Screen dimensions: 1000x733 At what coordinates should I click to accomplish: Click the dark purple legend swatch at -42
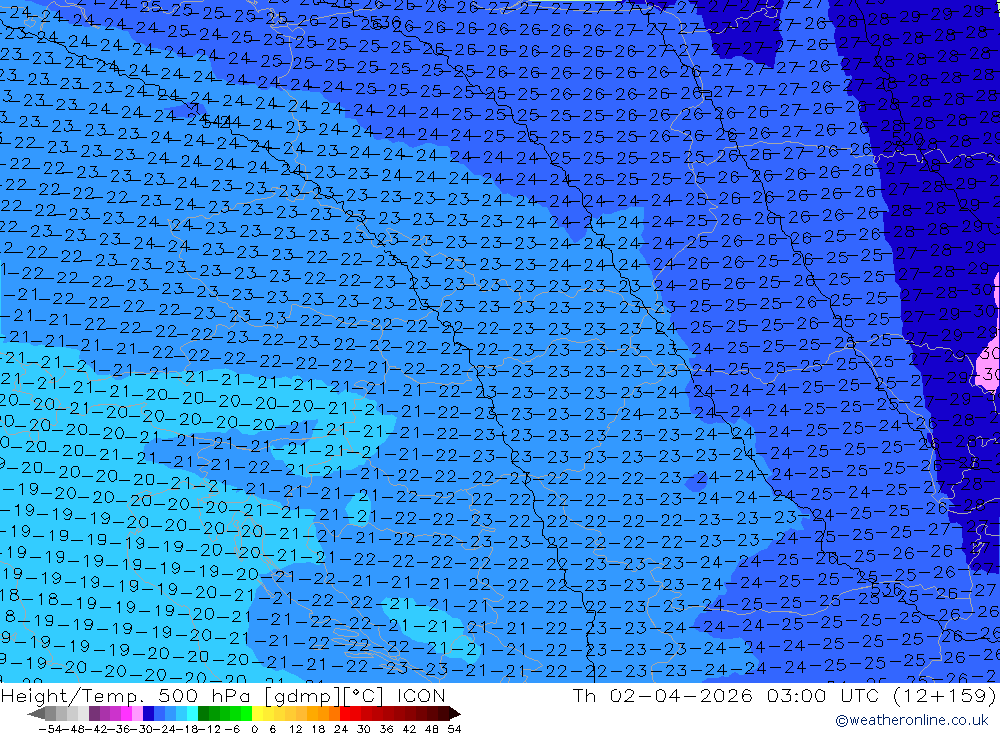(x=94, y=714)
